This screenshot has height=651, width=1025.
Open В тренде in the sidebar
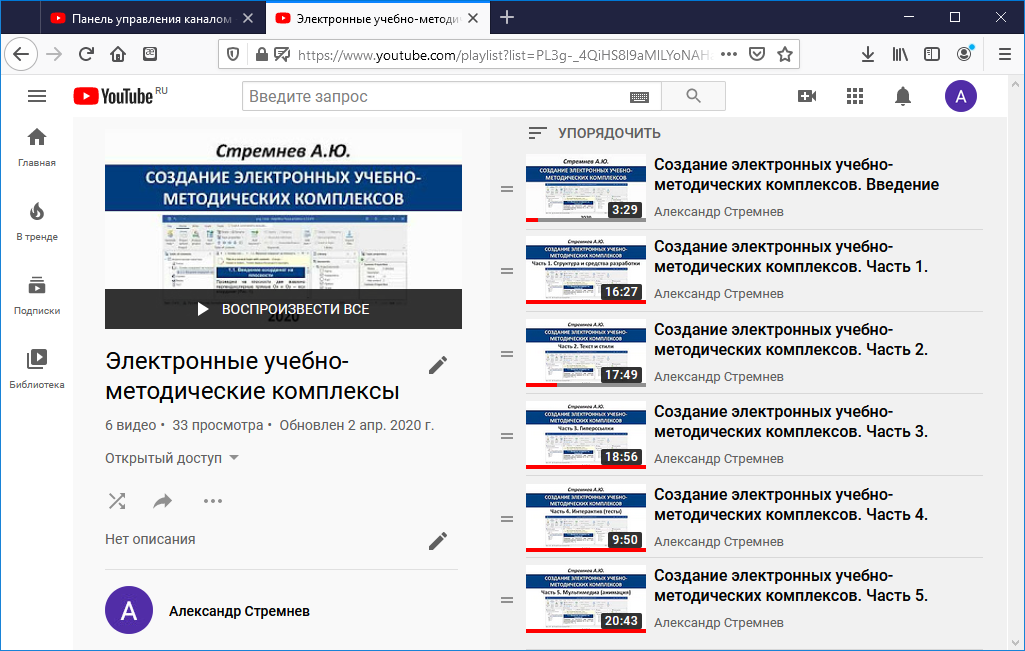click(37, 222)
